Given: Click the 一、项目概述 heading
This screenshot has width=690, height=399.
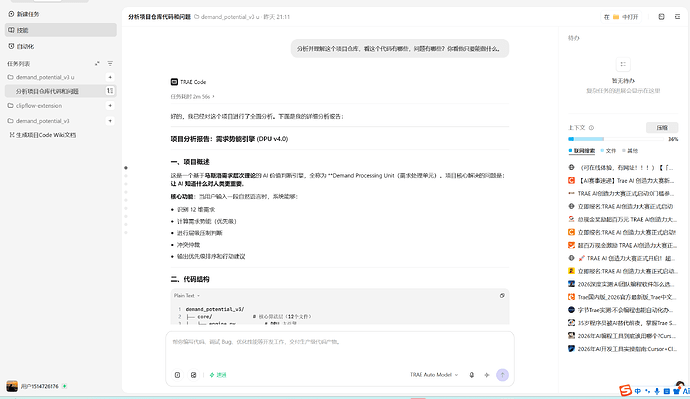Looking at the screenshot, I should tap(190, 162).
